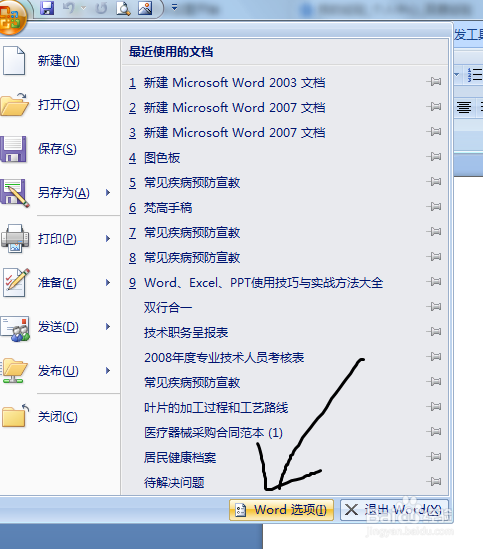Click the open folder icon beside 打开(O)
The image size is (483, 549).
coord(15,104)
